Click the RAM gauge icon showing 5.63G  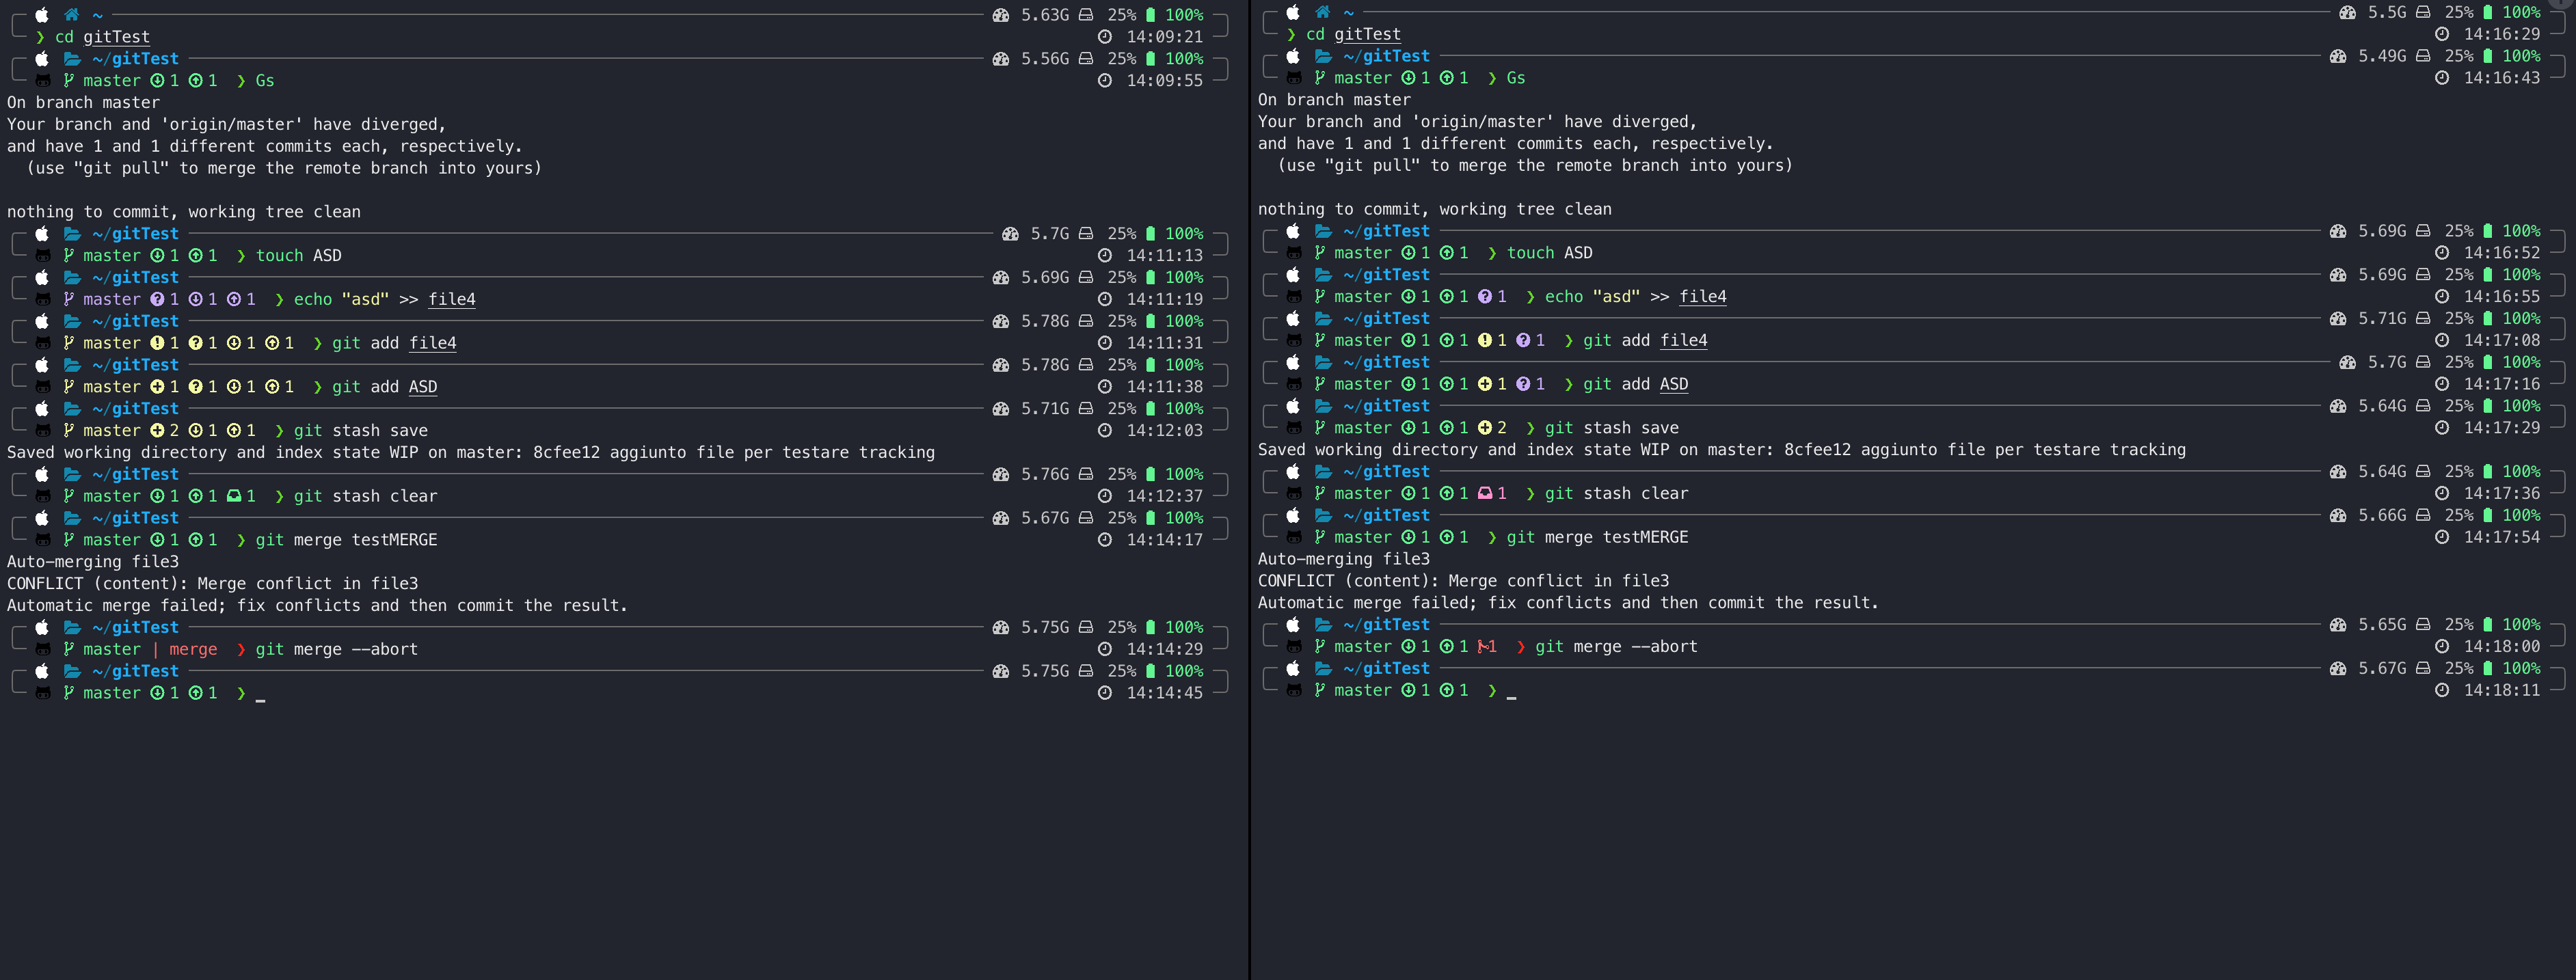coord(1000,14)
